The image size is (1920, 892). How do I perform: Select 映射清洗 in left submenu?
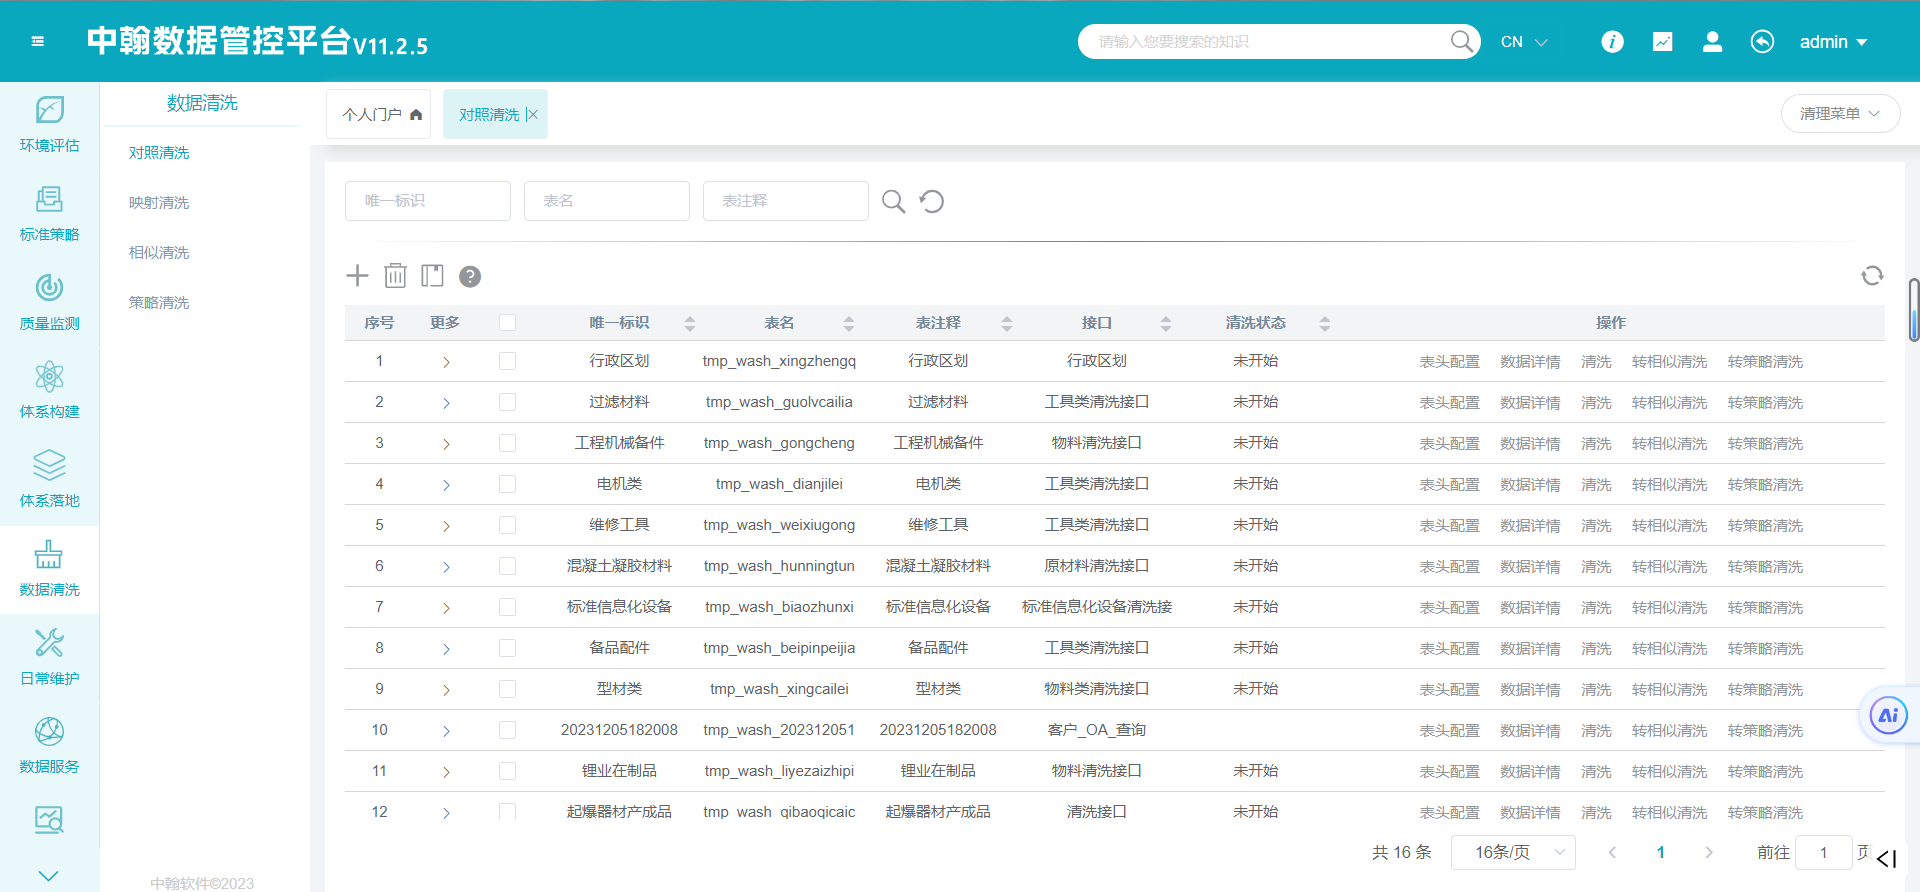(159, 203)
